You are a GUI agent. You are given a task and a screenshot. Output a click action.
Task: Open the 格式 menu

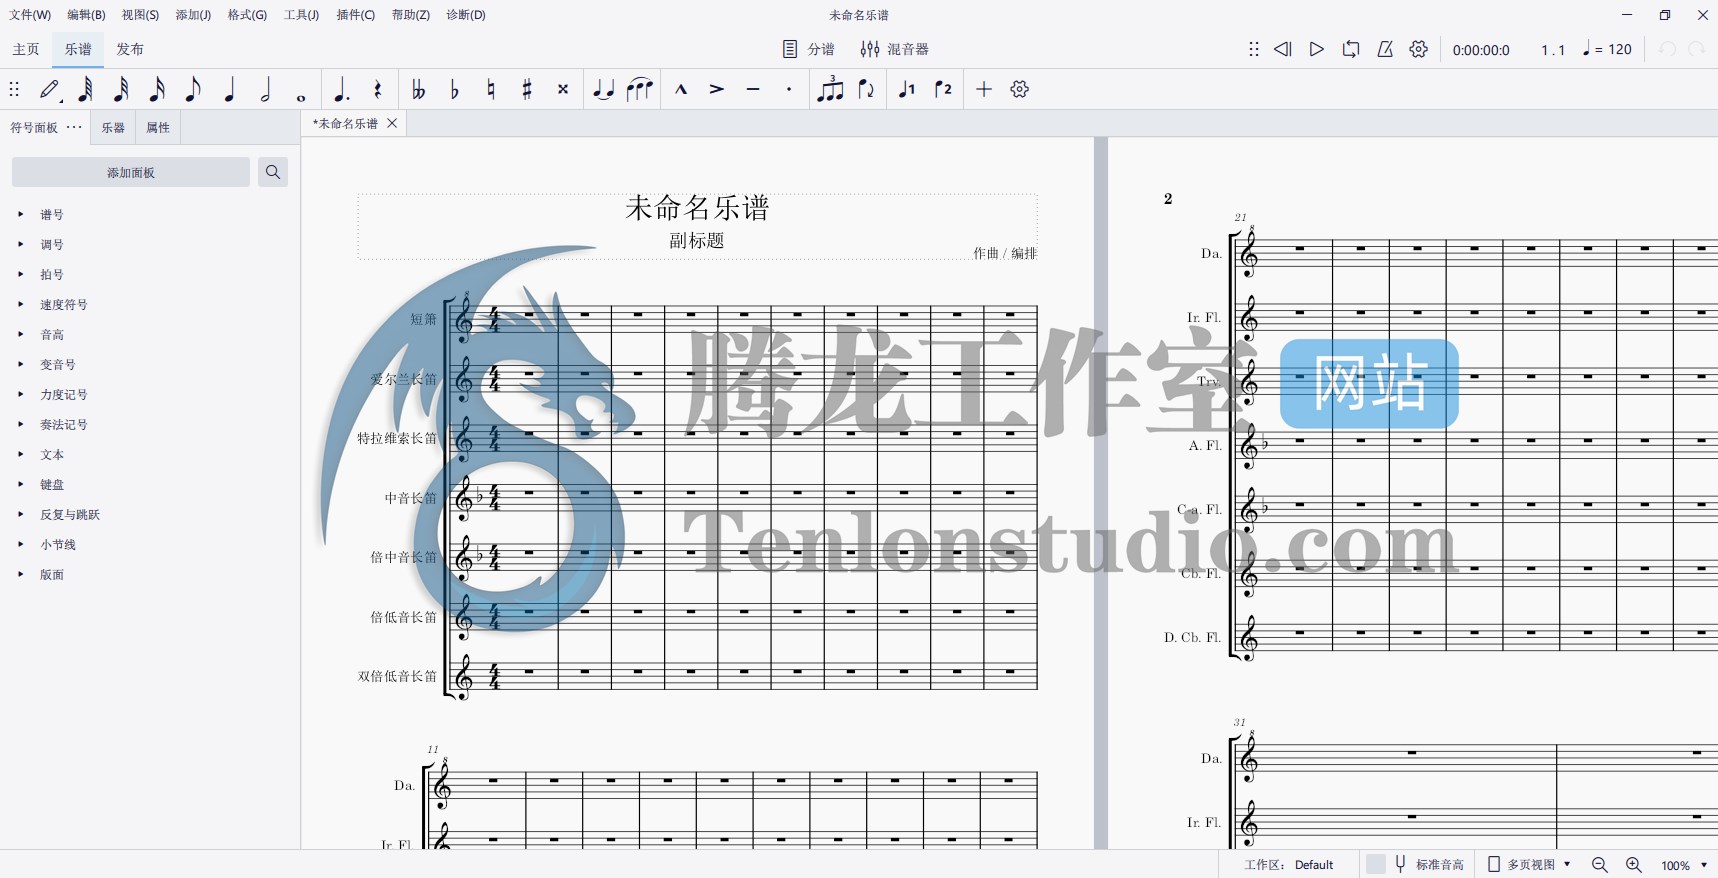(247, 15)
